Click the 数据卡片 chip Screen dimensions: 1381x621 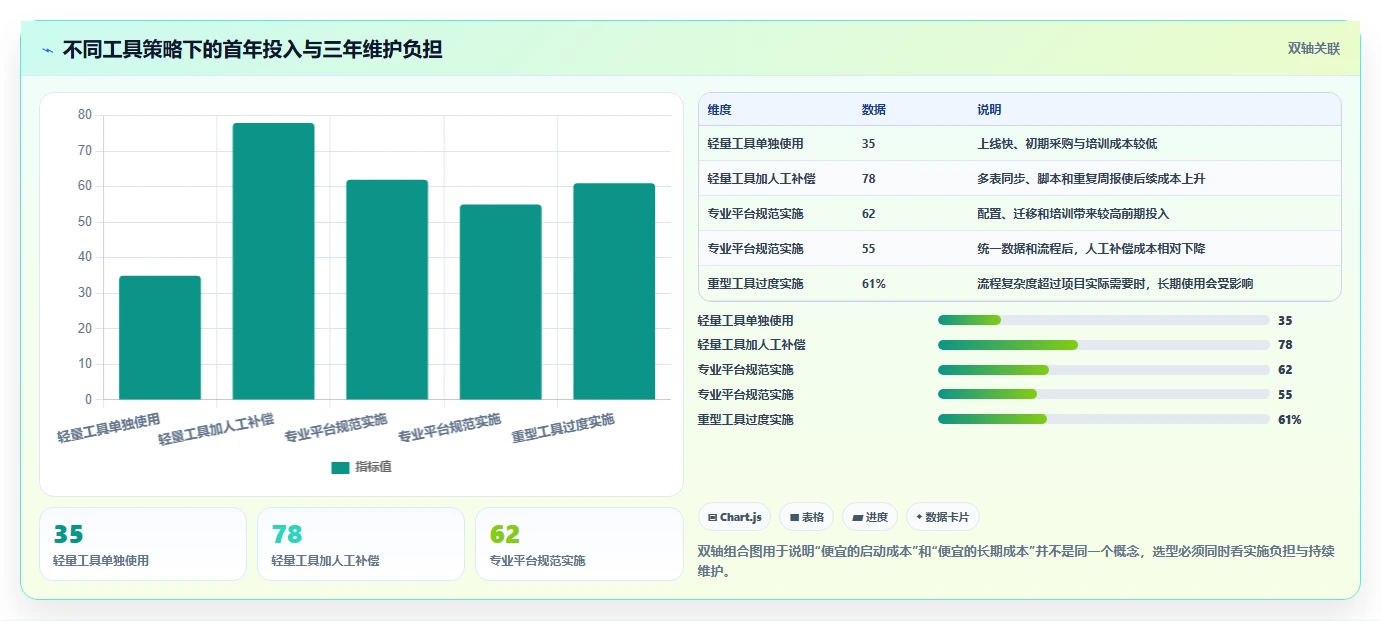point(942,517)
